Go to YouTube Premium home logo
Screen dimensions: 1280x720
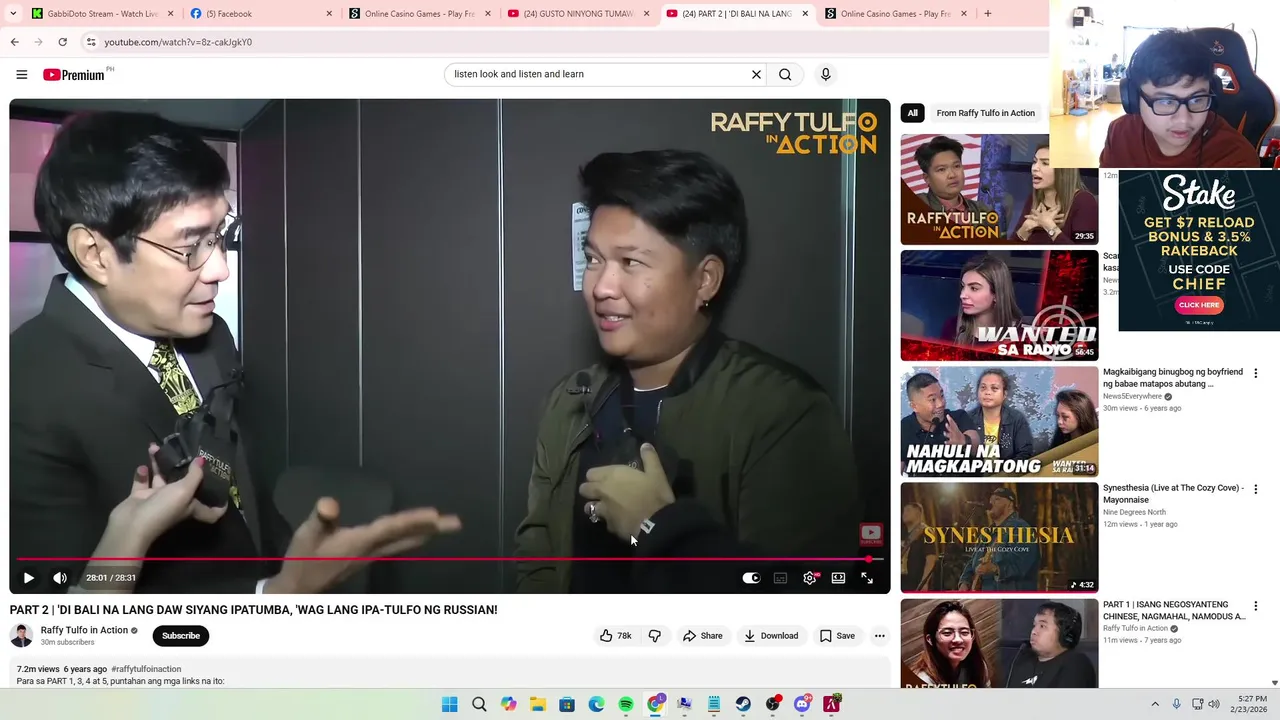[74, 75]
